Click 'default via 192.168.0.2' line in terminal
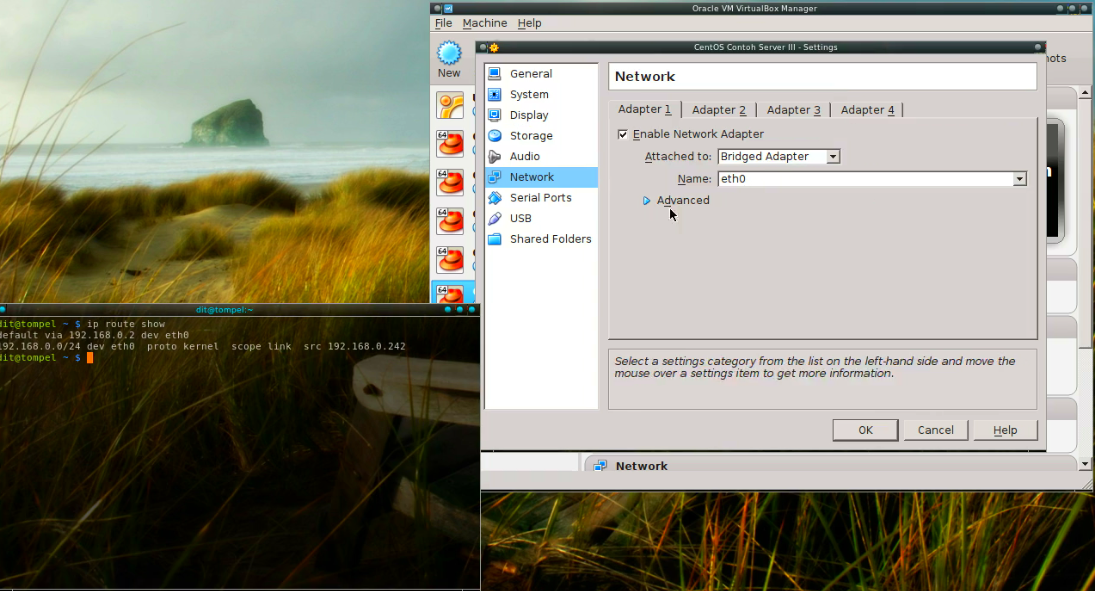The height and width of the screenshot is (591, 1095). pos(94,335)
